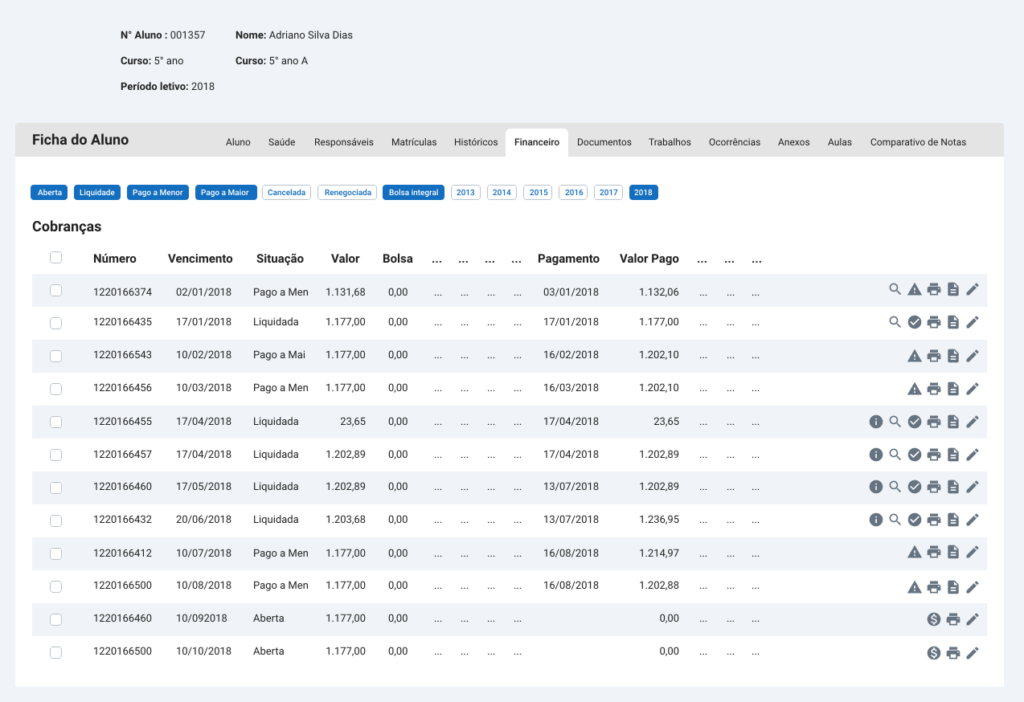The image size is (1024, 702).
Task: Go to the Matrículas tab
Action: (x=414, y=142)
